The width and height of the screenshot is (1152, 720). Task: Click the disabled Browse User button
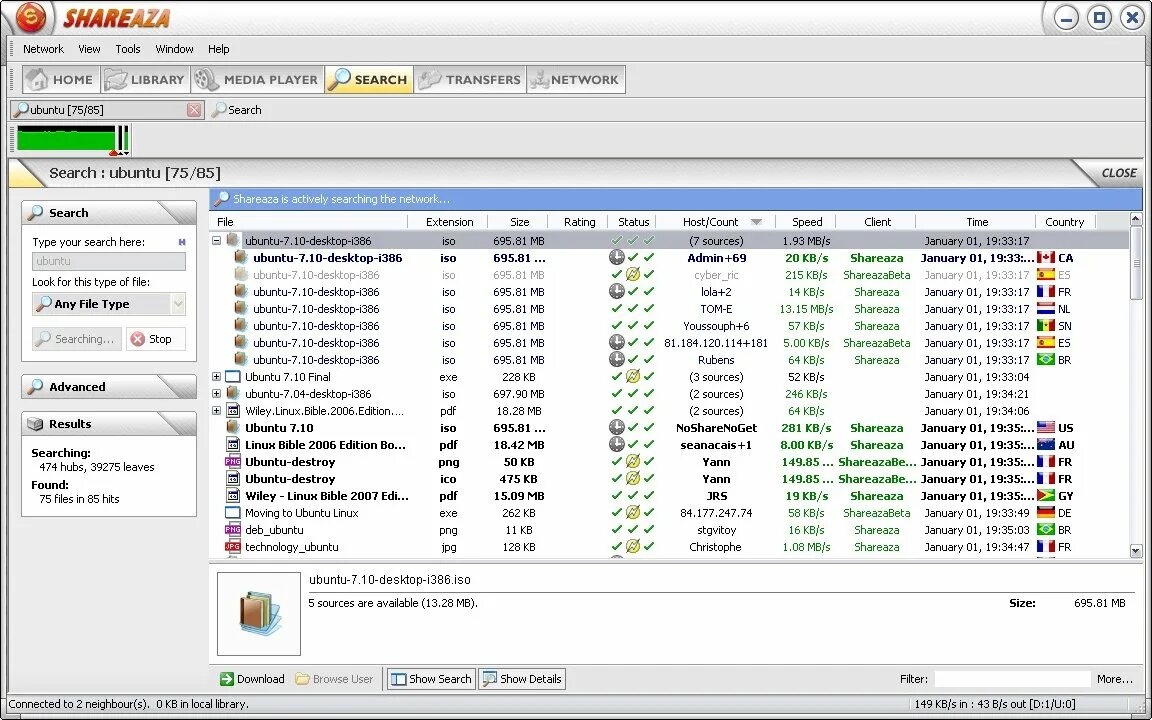[334, 679]
